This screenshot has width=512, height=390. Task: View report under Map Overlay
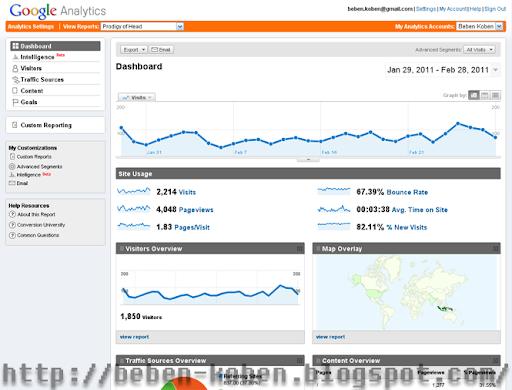[x=330, y=337]
